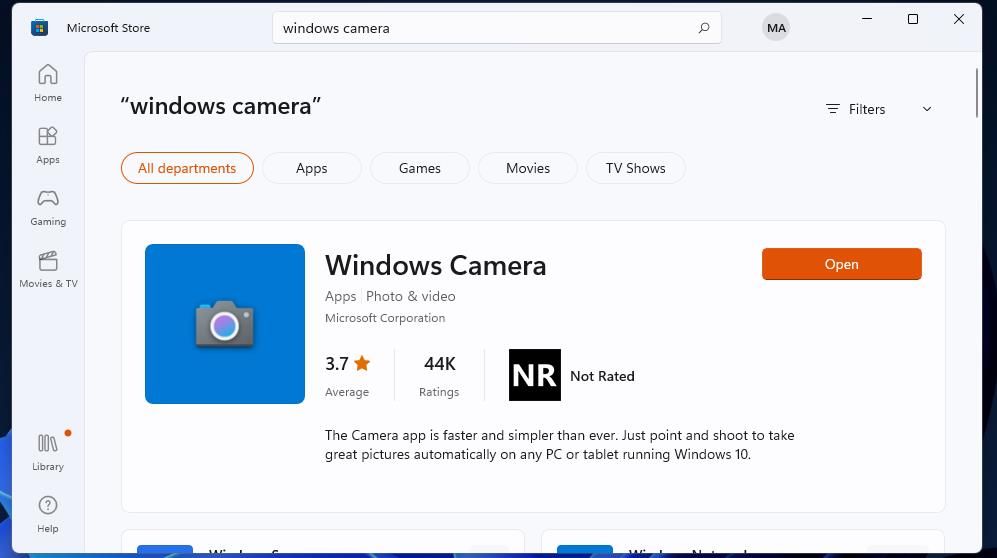
Task: Select the Movies department filter
Action: pos(528,168)
